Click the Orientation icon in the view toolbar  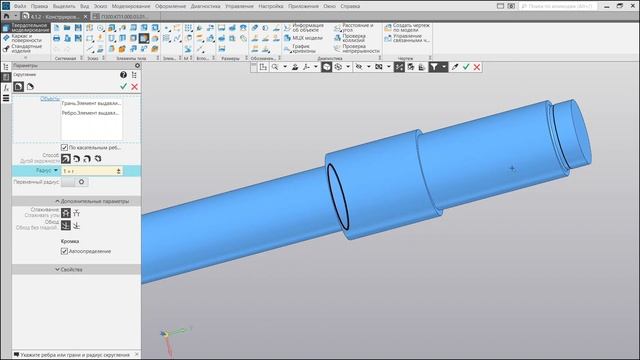click(263, 67)
